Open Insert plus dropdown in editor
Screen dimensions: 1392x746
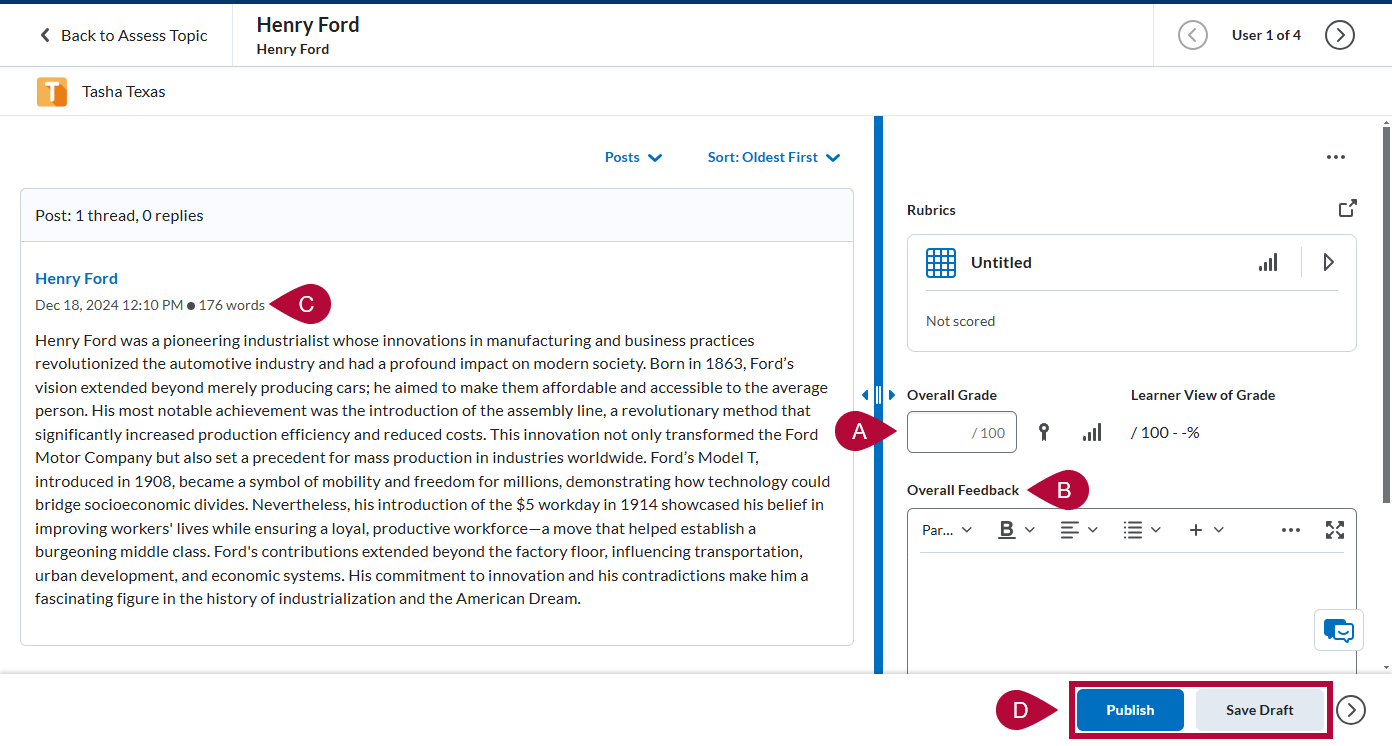pyautogui.click(x=1206, y=530)
